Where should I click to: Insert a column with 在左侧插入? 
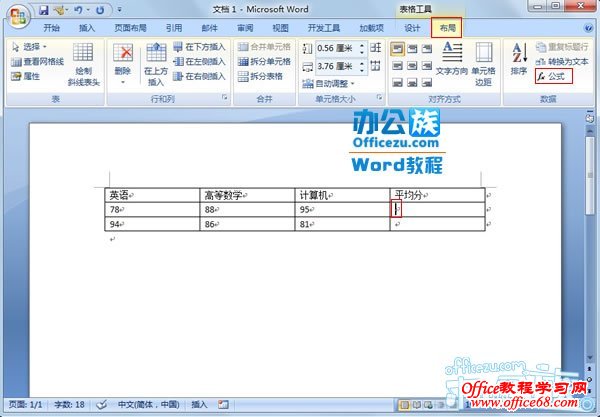[199, 61]
